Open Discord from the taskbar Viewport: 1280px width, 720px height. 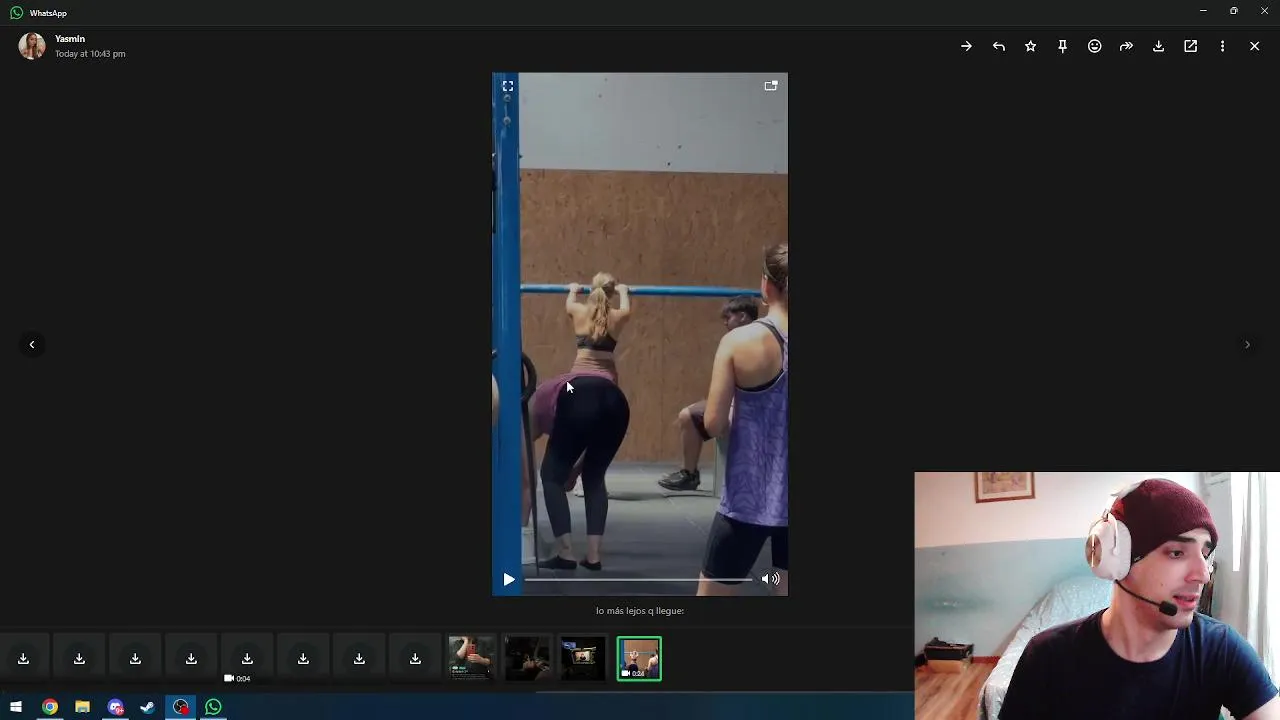(x=115, y=707)
